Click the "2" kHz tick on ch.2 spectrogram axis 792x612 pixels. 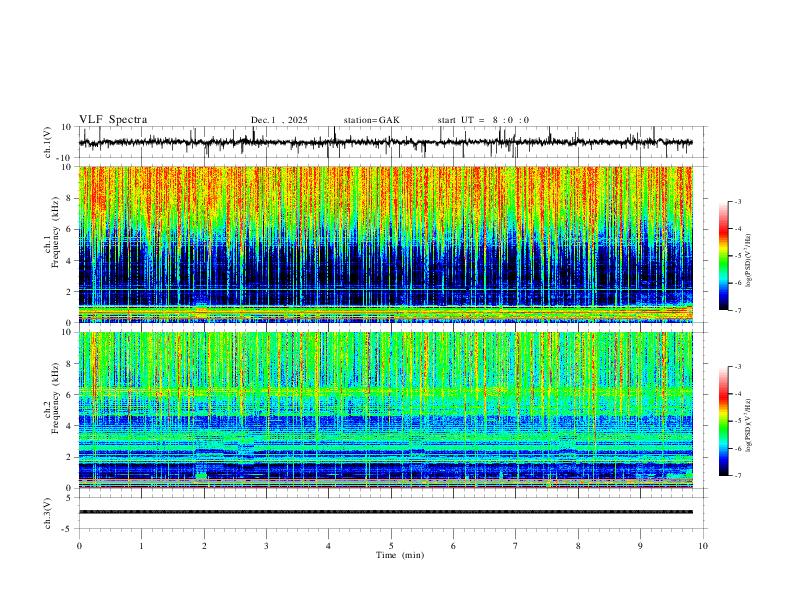(69, 457)
